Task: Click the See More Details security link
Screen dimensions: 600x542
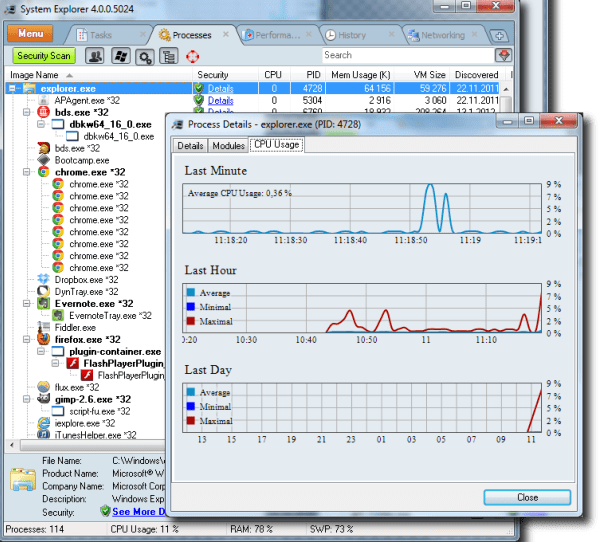Action: 139,512
